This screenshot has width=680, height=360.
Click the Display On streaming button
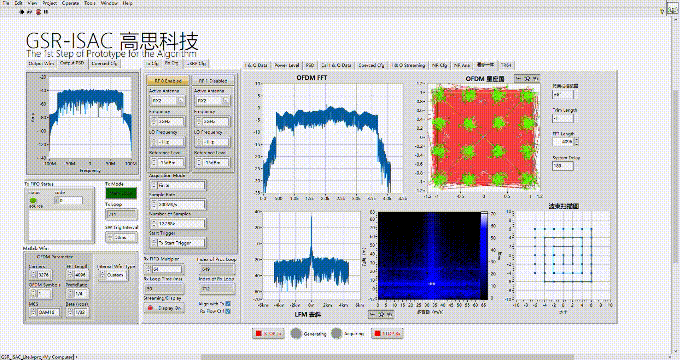(x=164, y=308)
